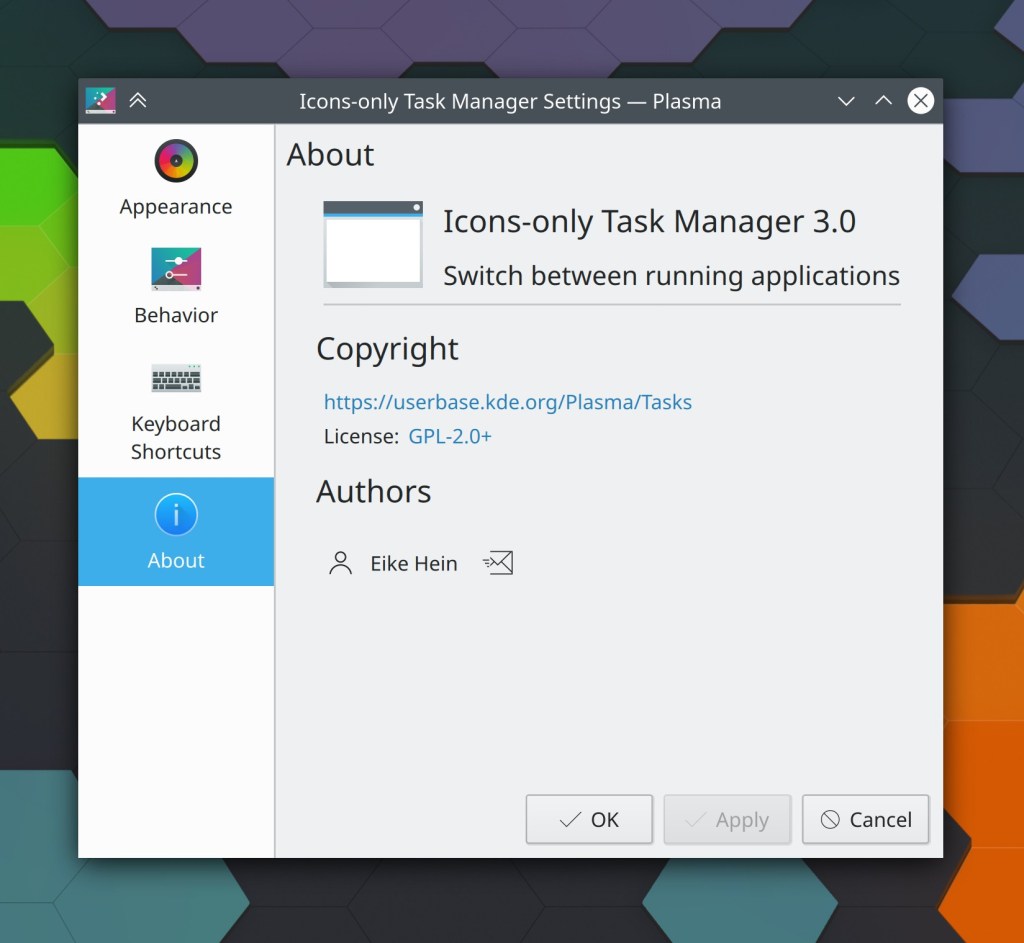Screen dimensions: 1024x943
Task: Minimize the settings window with down chevron
Action: click(846, 101)
